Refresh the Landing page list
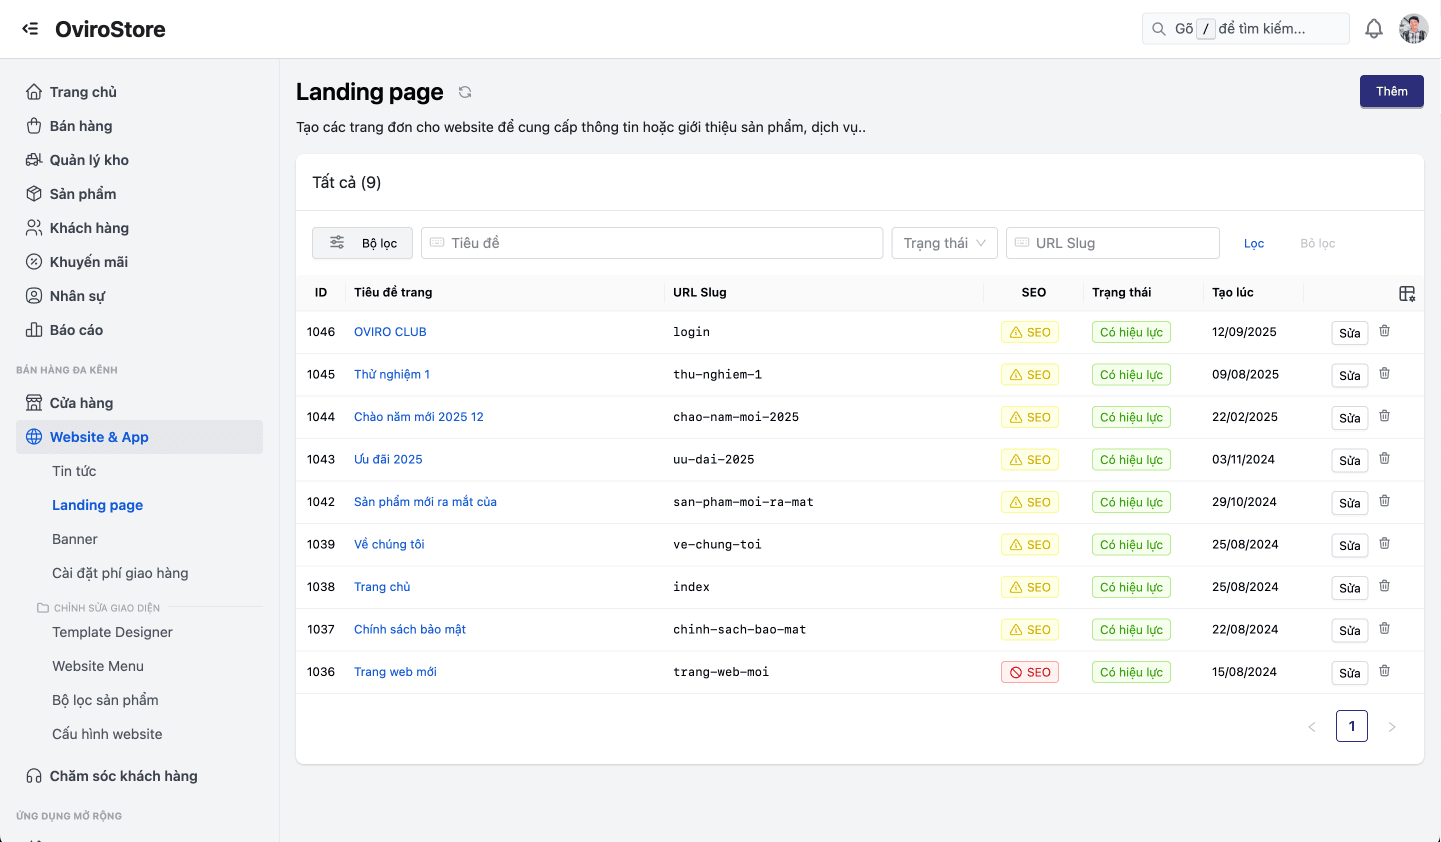The width and height of the screenshot is (1441, 842). [464, 91]
